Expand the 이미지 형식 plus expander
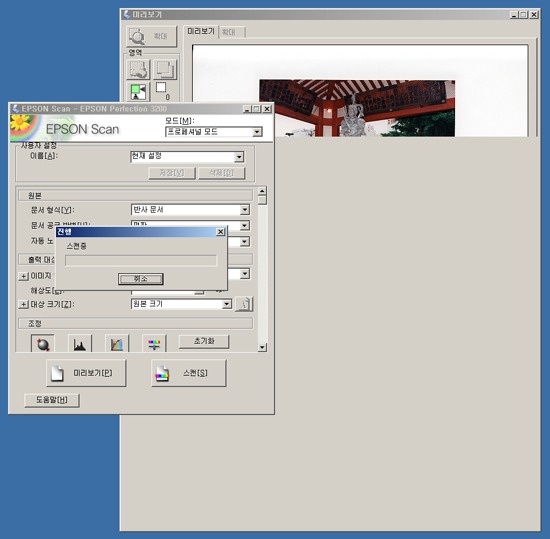The image size is (550, 539). coord(23,276)
